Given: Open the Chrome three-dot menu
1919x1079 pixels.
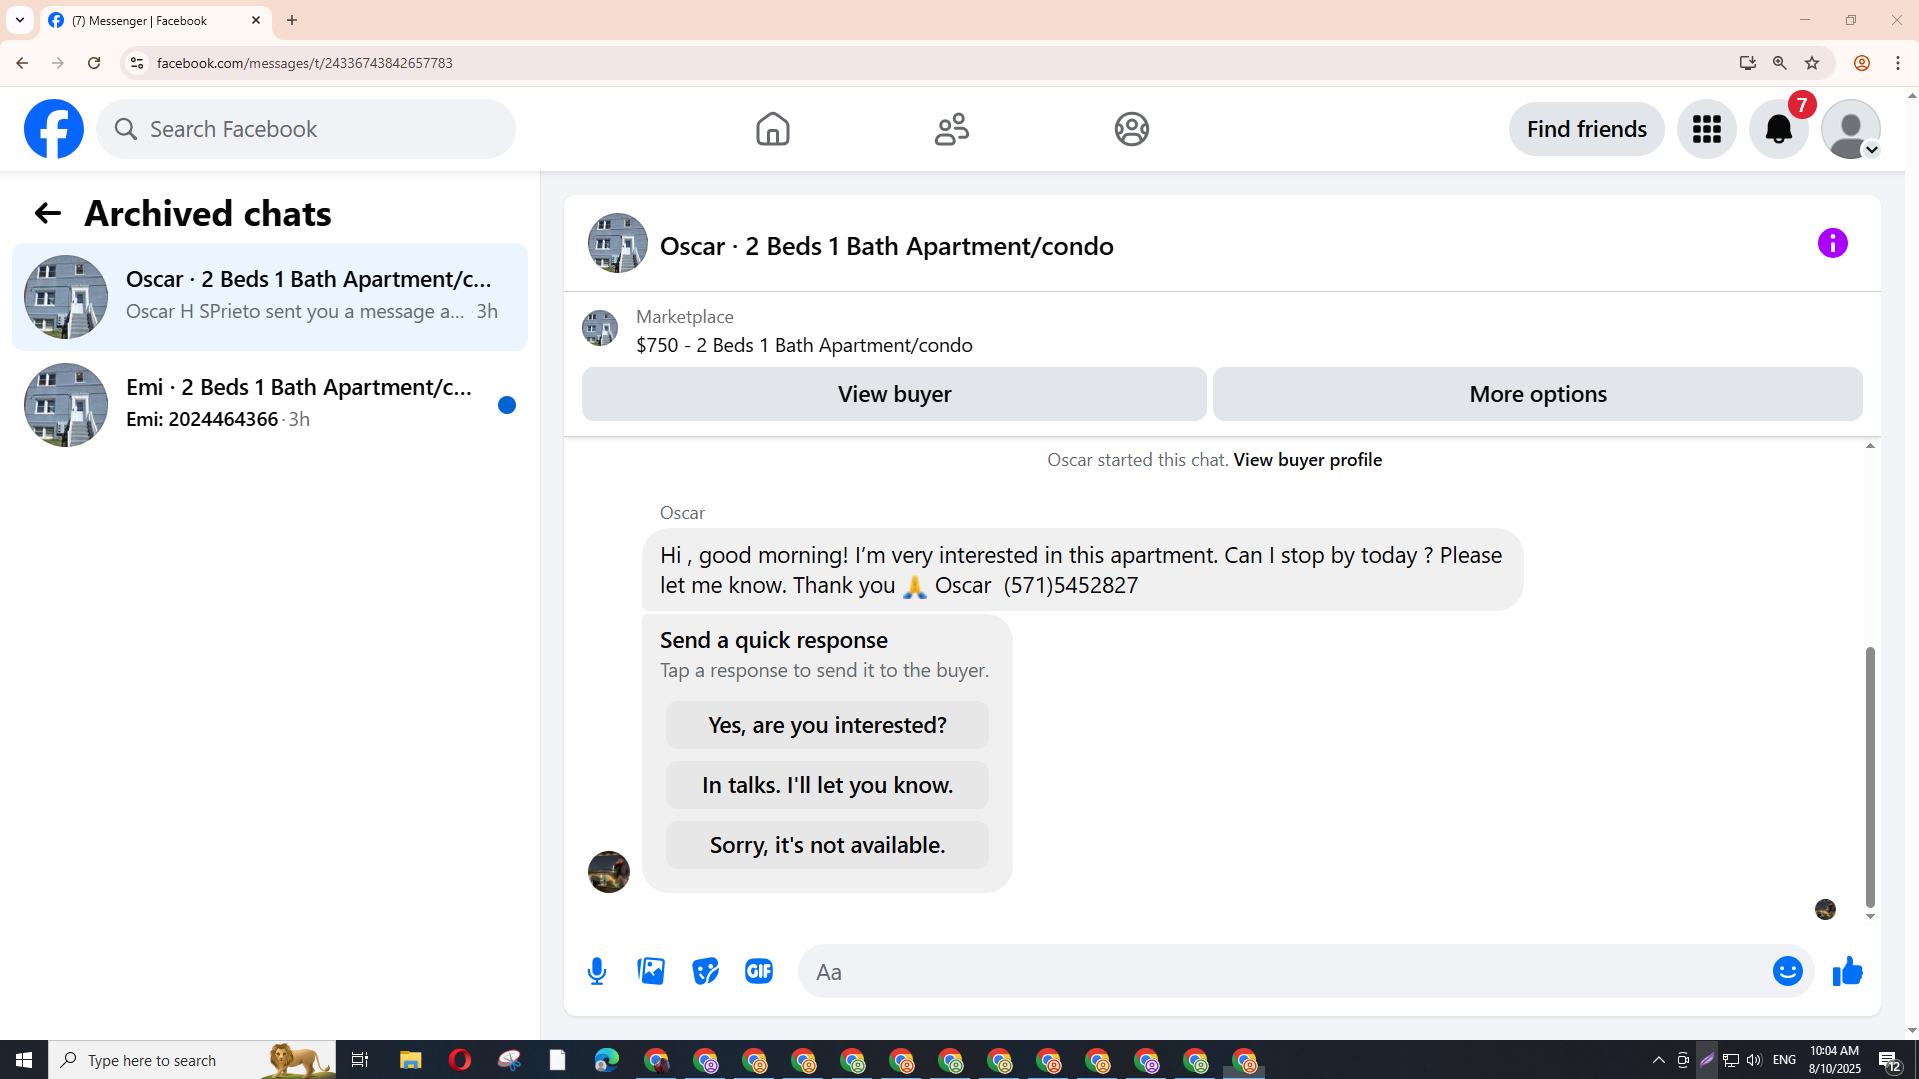Looking at the screenshot, I should click(1897, 63).
